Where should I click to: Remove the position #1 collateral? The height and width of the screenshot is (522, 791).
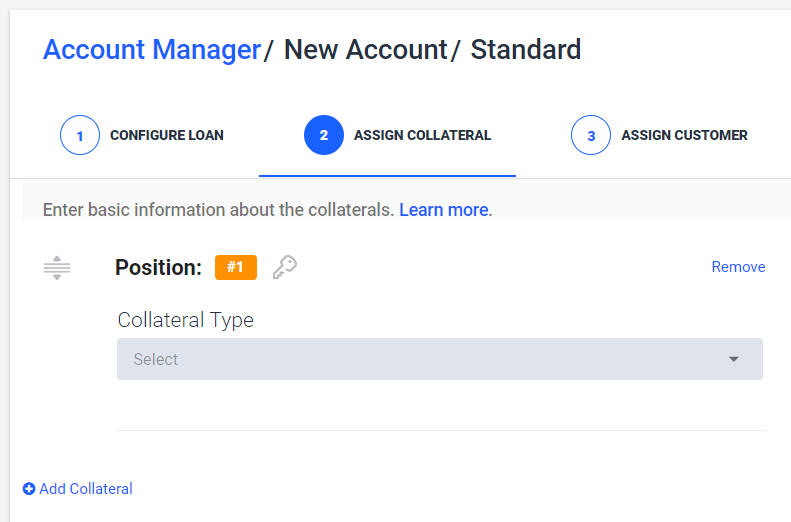pyautogui.click(x=739, y=267)
